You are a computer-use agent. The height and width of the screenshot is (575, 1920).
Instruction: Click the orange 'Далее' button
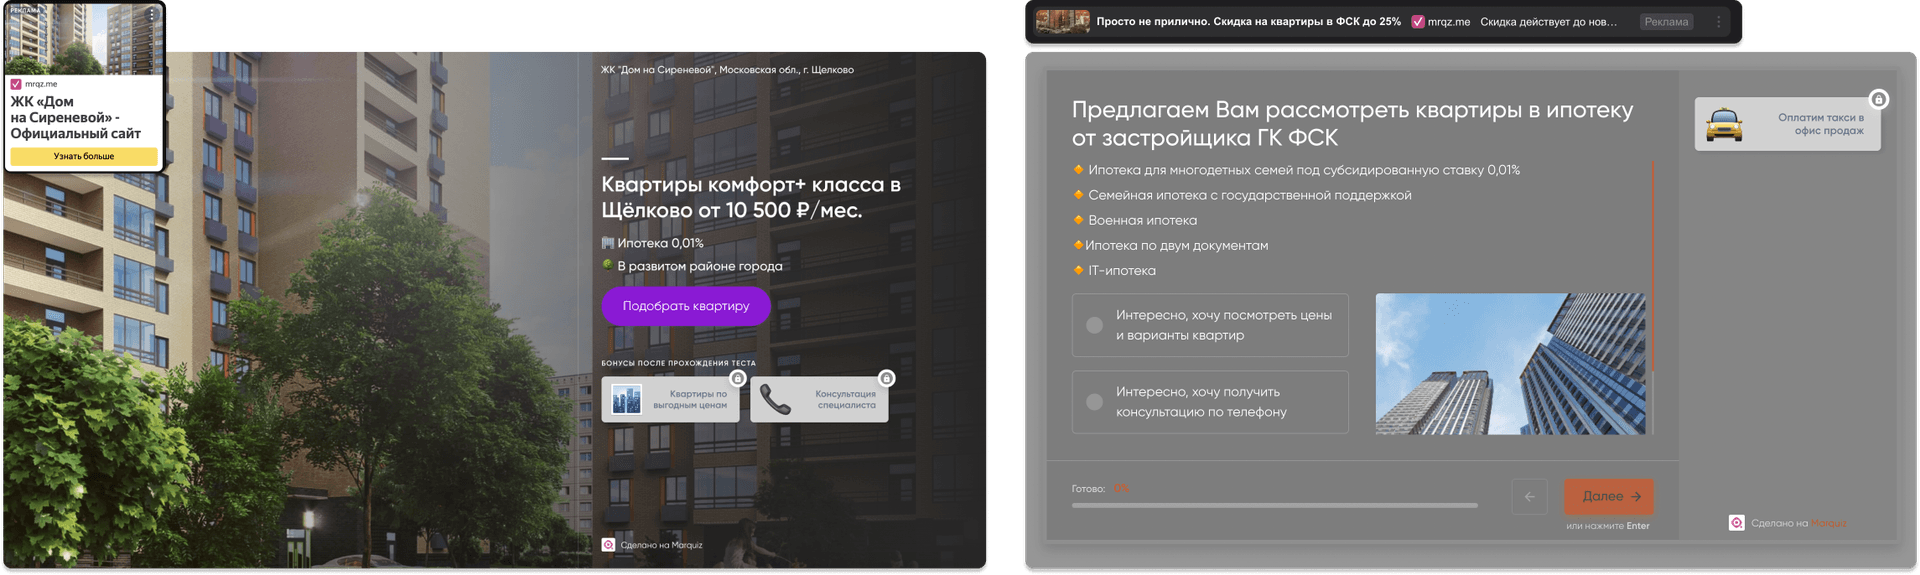tap(1608, 497)
